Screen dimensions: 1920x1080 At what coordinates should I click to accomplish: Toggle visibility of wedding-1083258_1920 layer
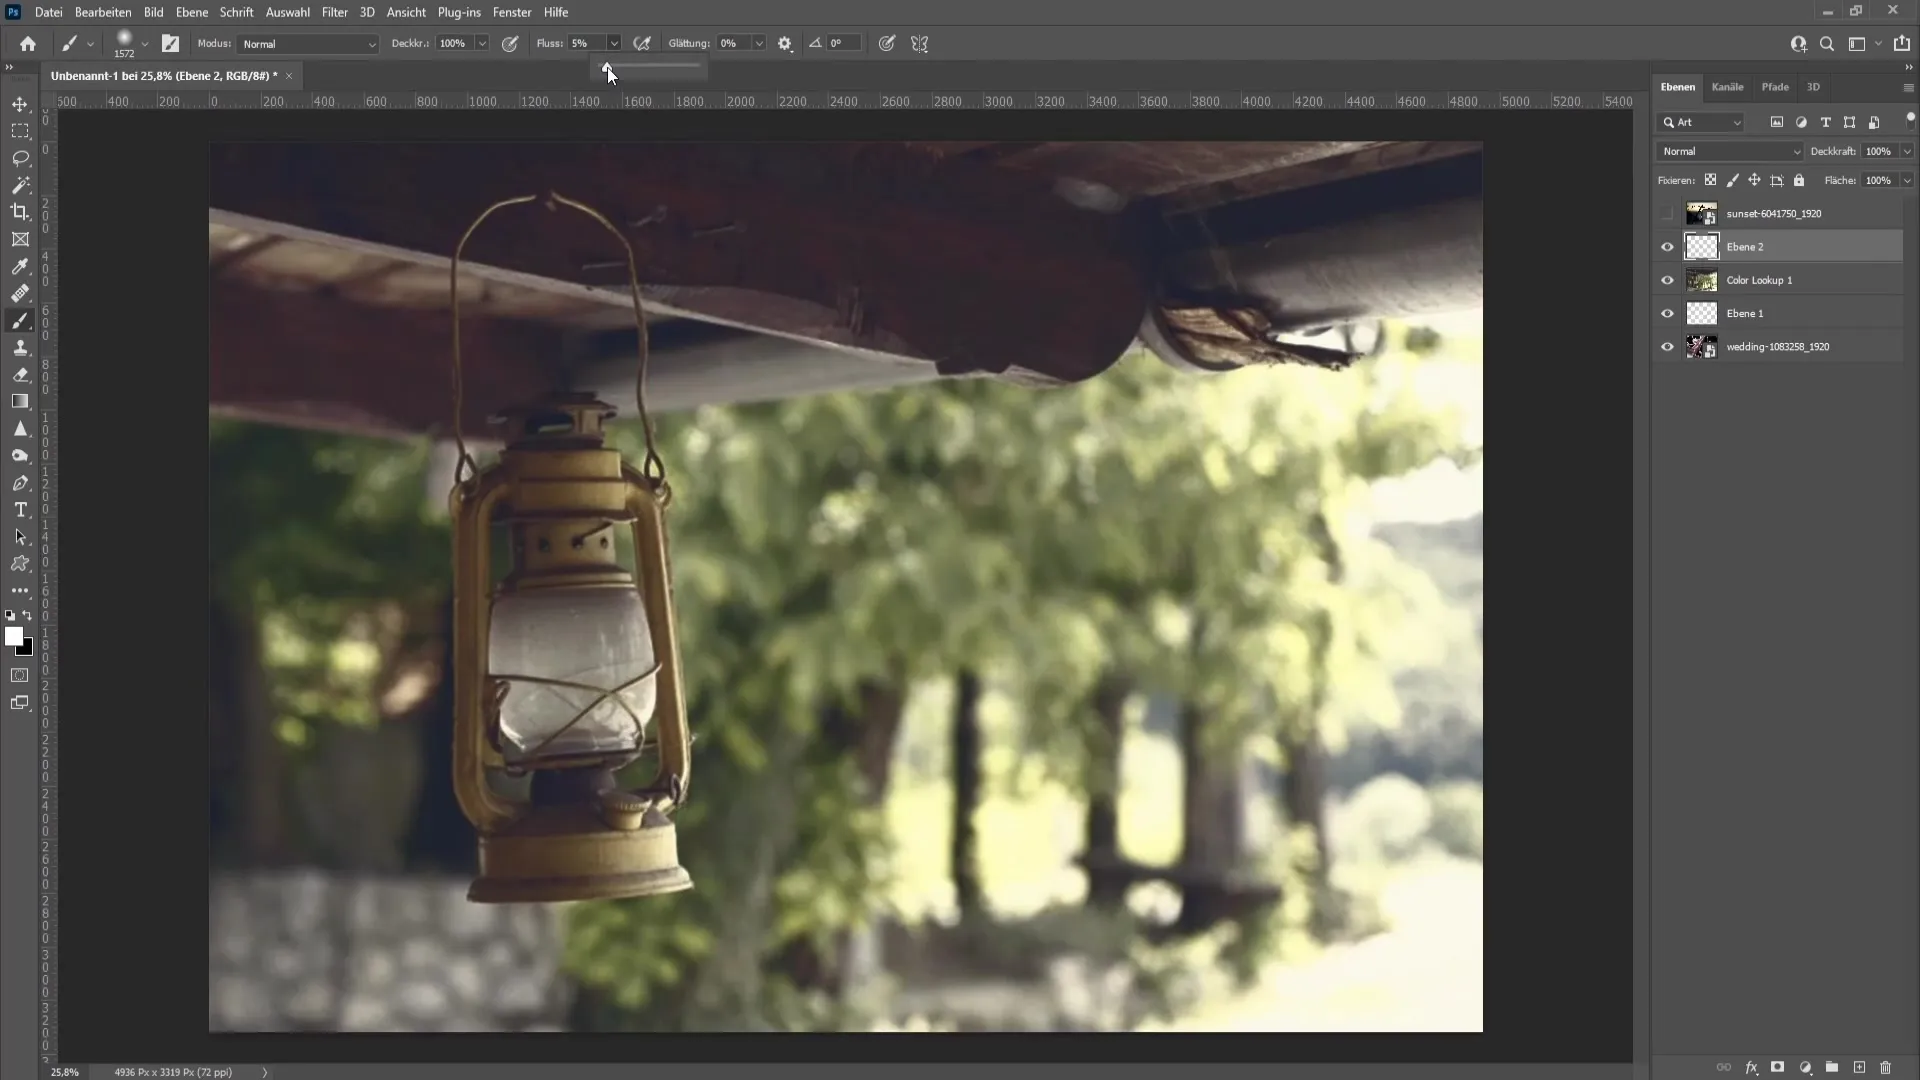[1667, 345]
